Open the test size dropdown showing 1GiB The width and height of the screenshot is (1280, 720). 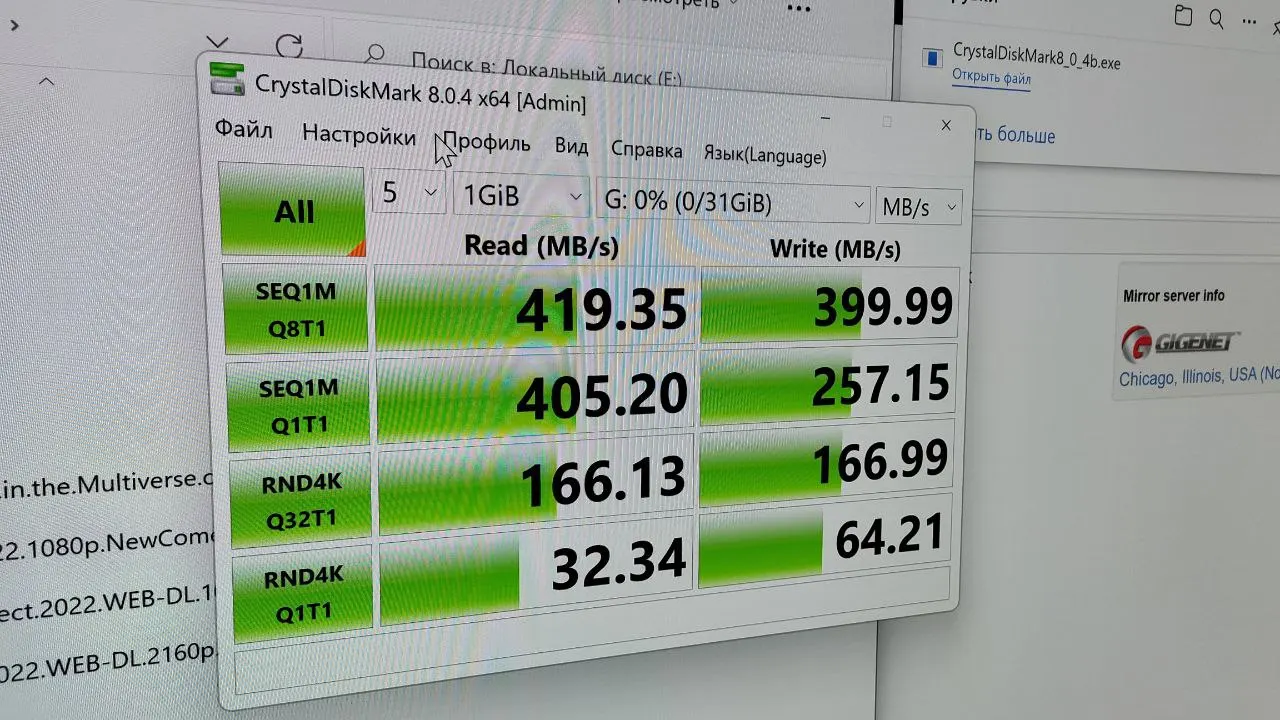coord(521,196)
